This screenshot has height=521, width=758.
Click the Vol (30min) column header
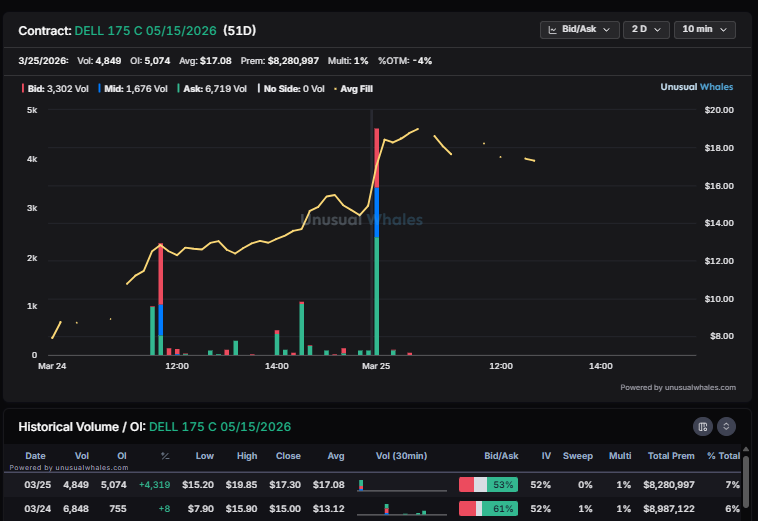click(x=401, y=456)
